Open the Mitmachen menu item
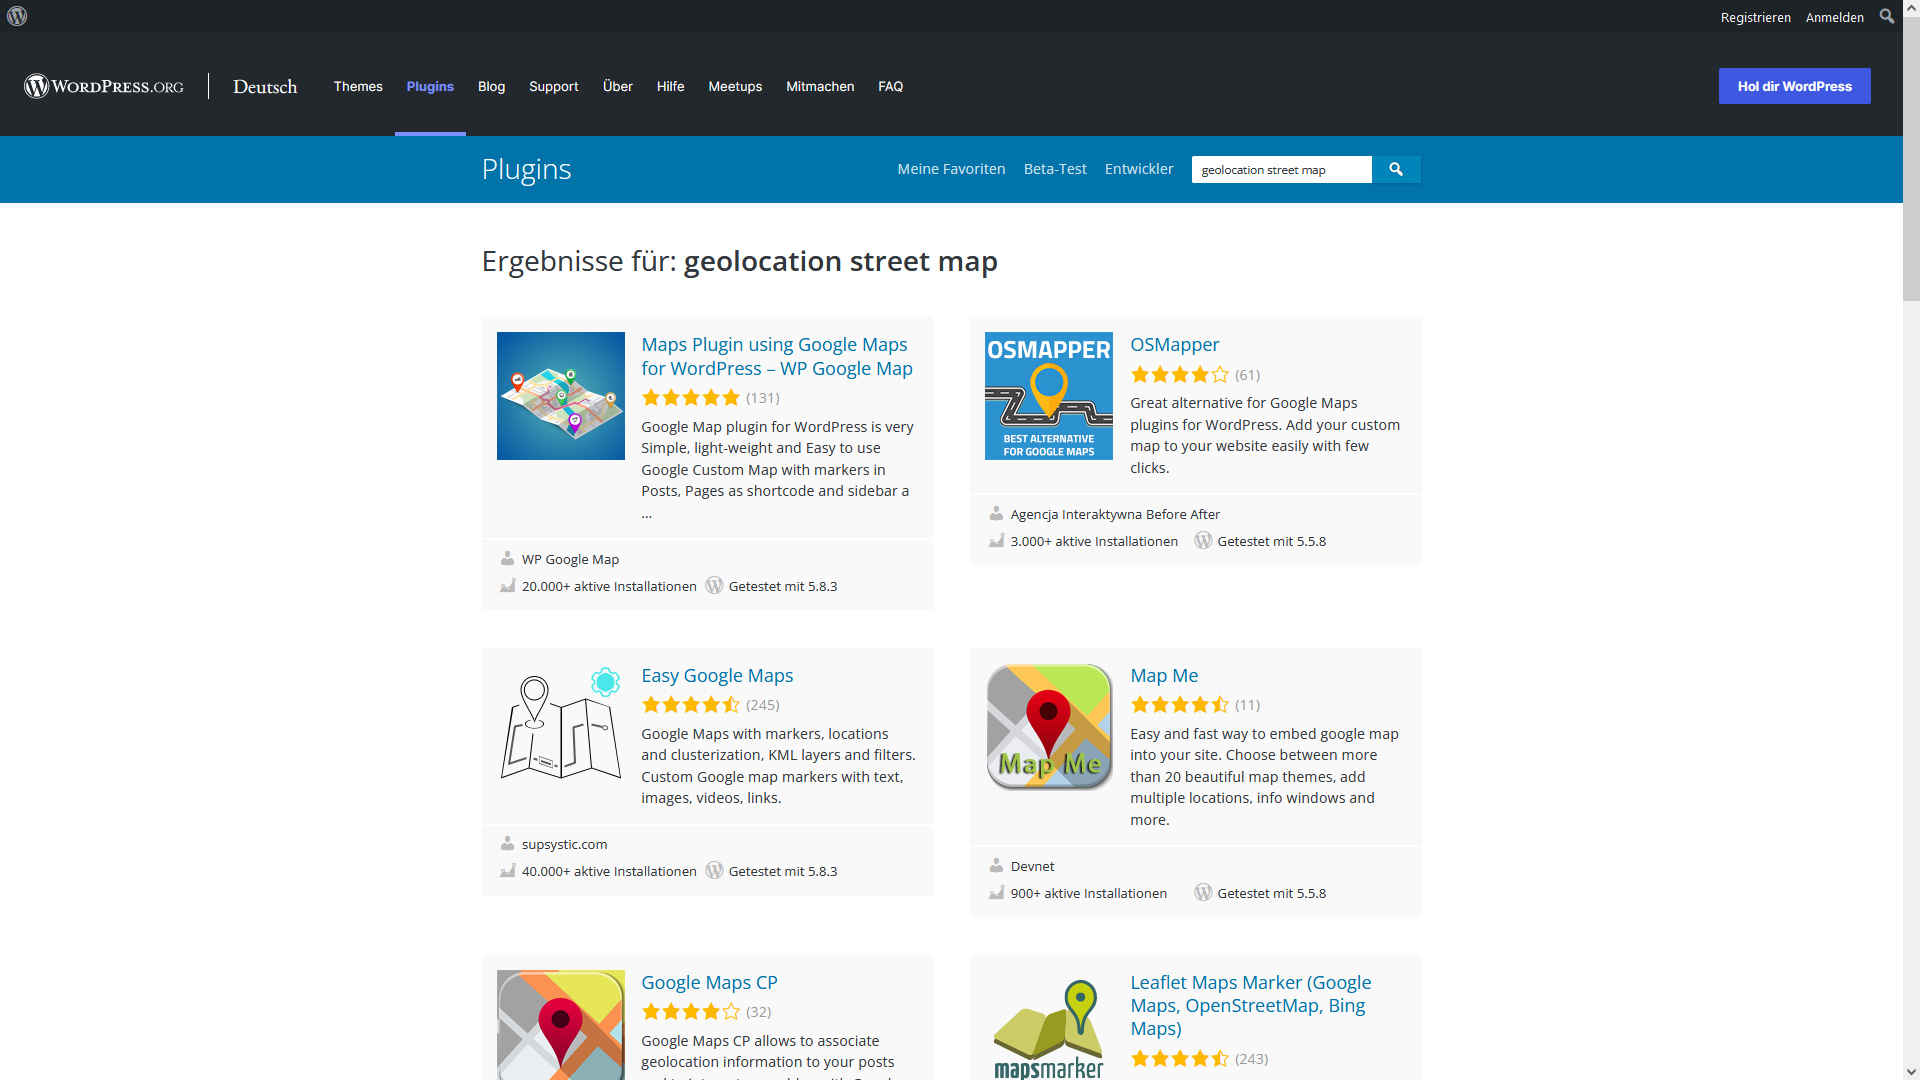1920x1080 pixels. pyautogui.click(x=820, y=86)
